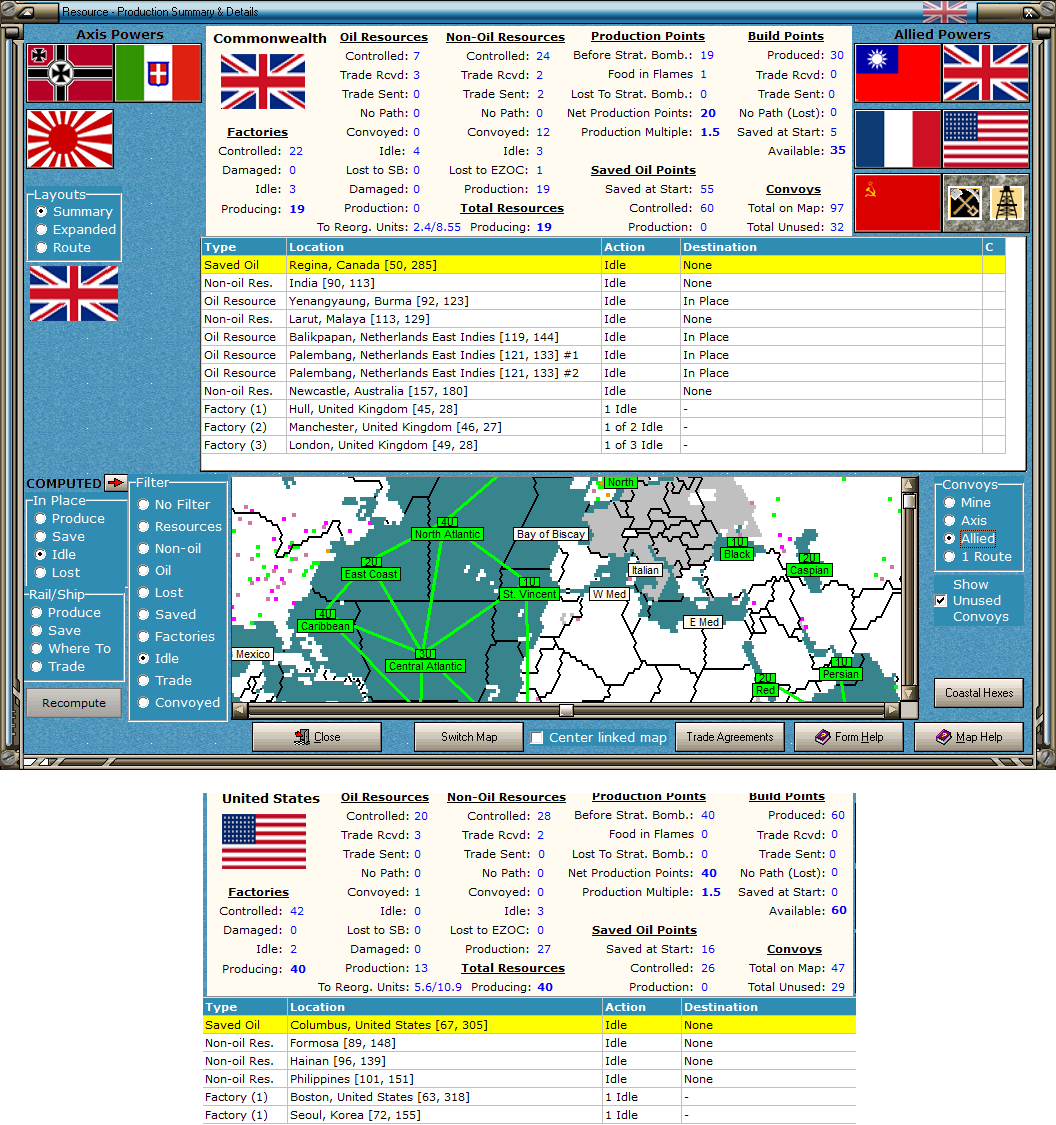Click the Recompute button
The height and width of the screenshot is (1125, 1056).
[x=74, y=703]
